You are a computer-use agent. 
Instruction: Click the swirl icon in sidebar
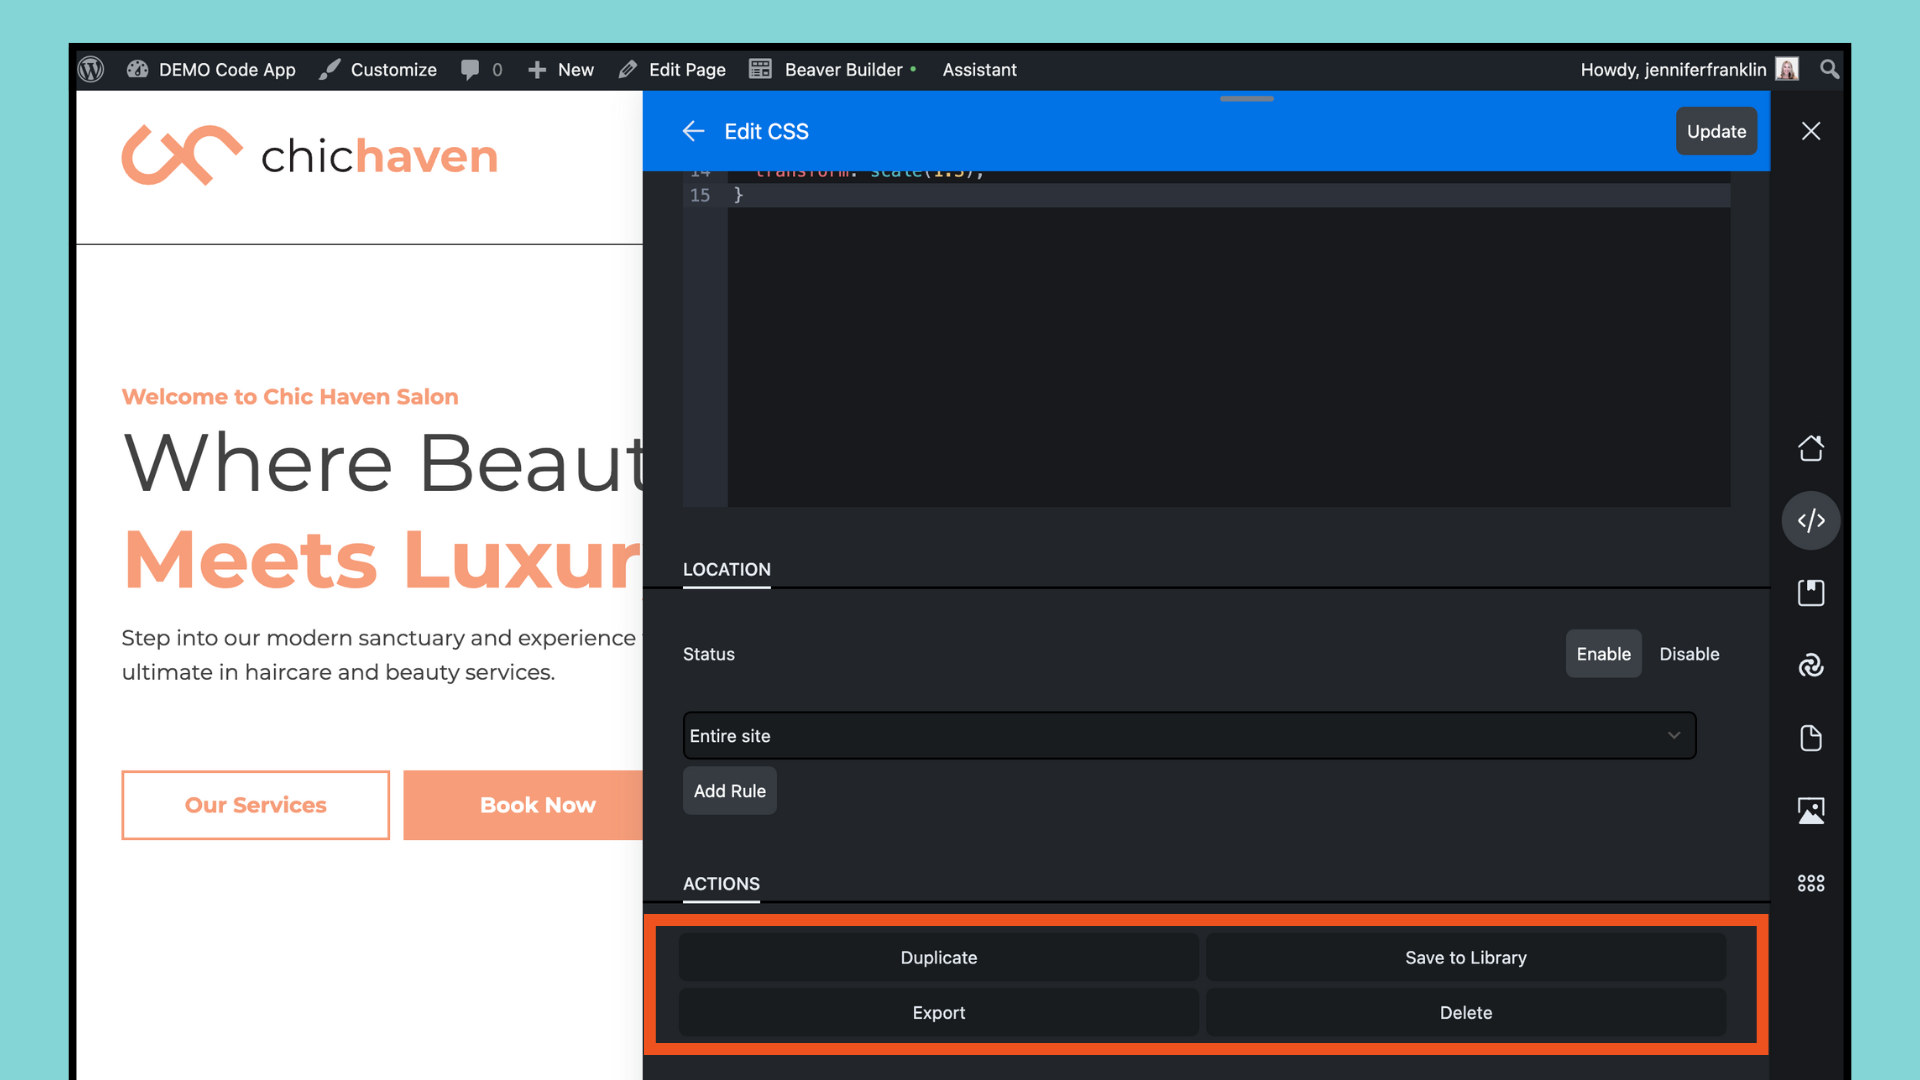1810,665
